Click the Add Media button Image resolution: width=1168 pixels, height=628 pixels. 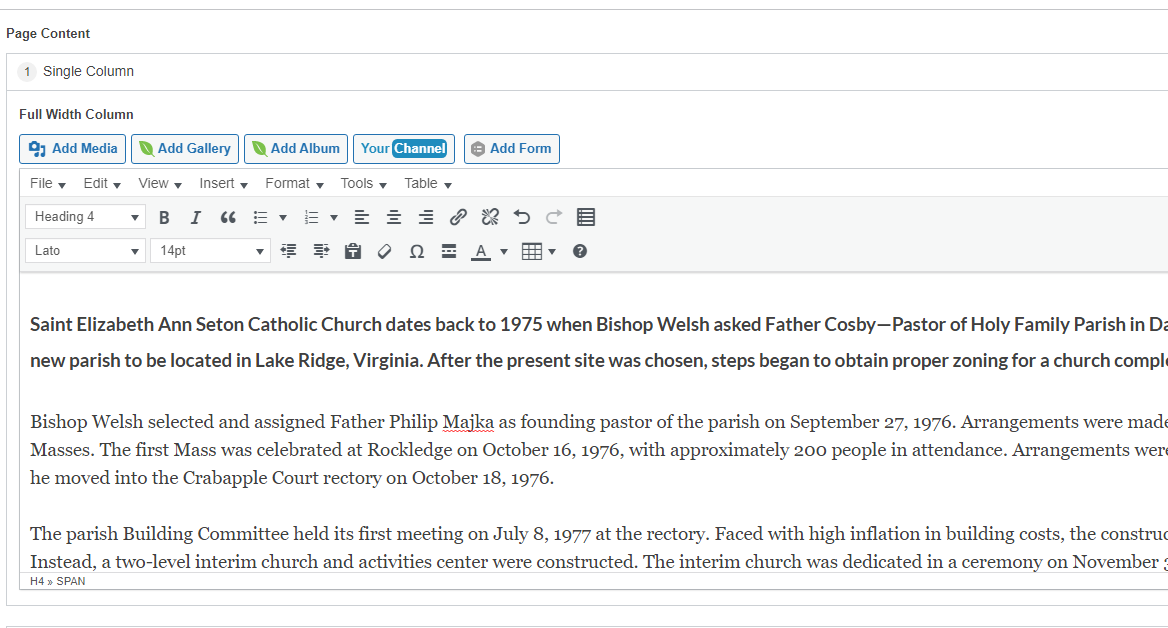point(73,149)
